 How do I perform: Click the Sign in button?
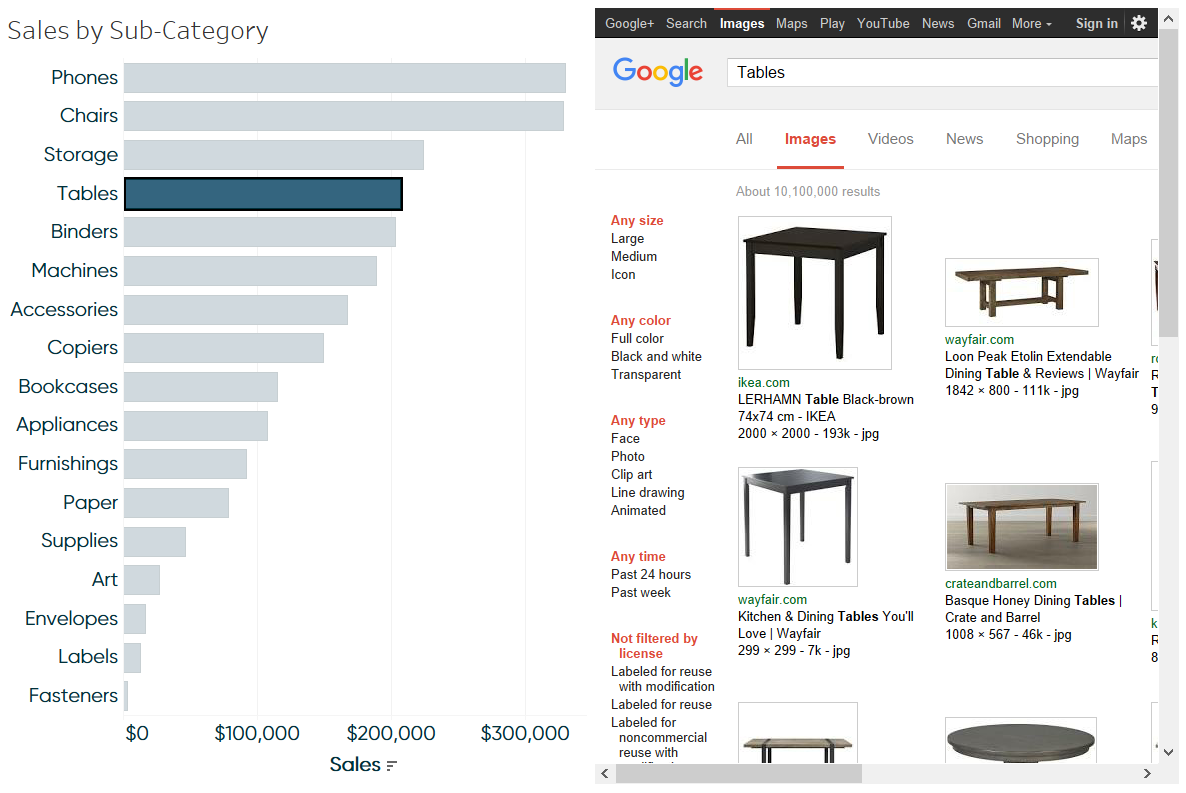pyautogui.click(x=1097, y=23)
